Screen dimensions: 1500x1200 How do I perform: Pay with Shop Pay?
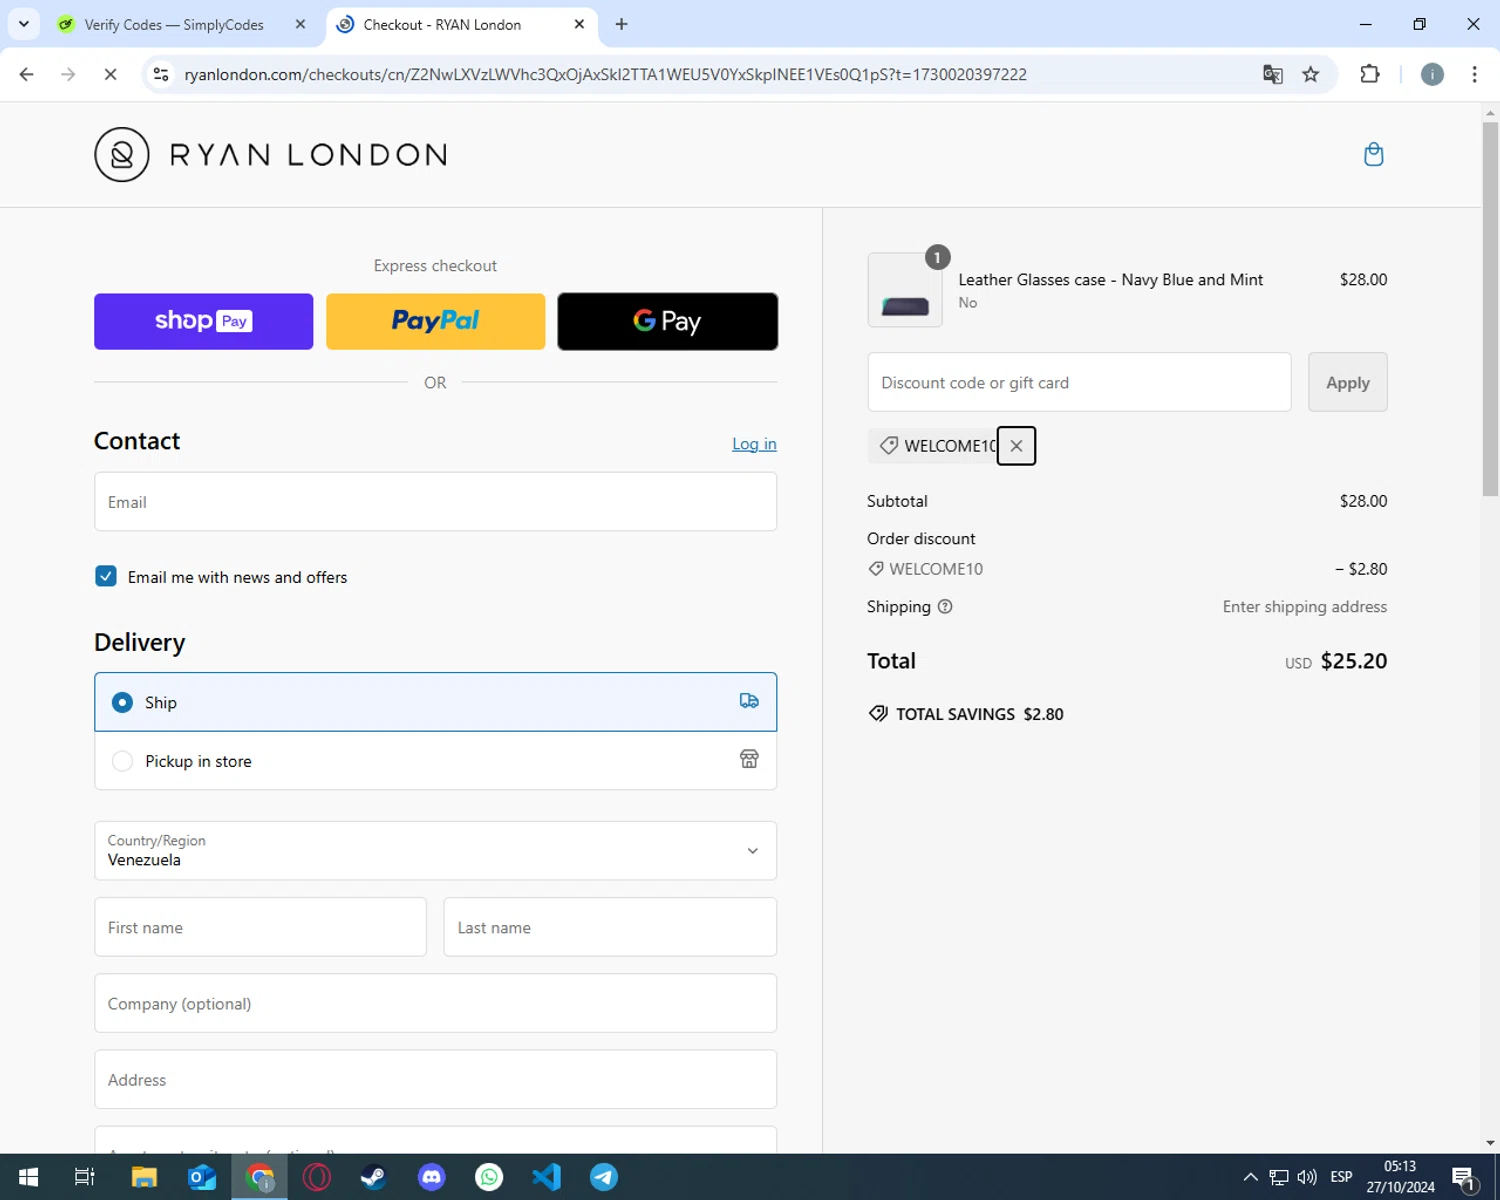coord(203,321)
